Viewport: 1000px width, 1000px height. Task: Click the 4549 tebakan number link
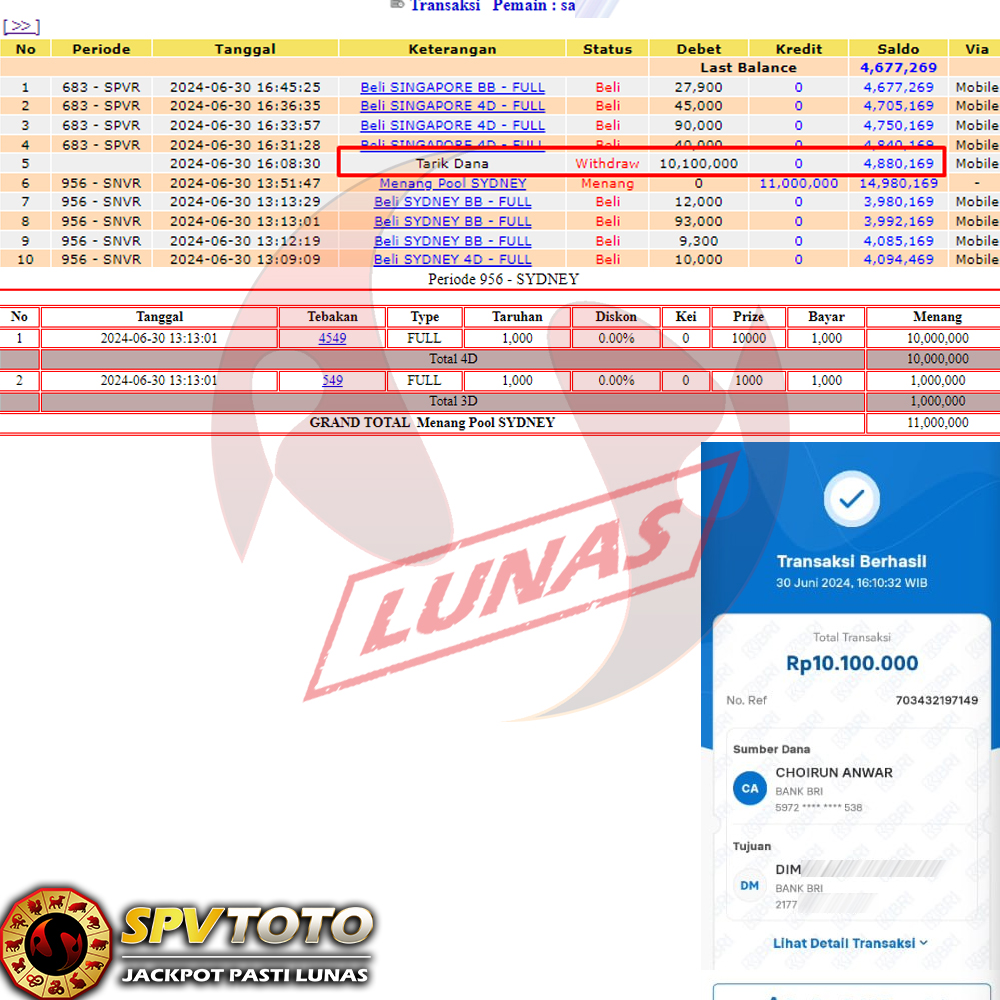332,338
